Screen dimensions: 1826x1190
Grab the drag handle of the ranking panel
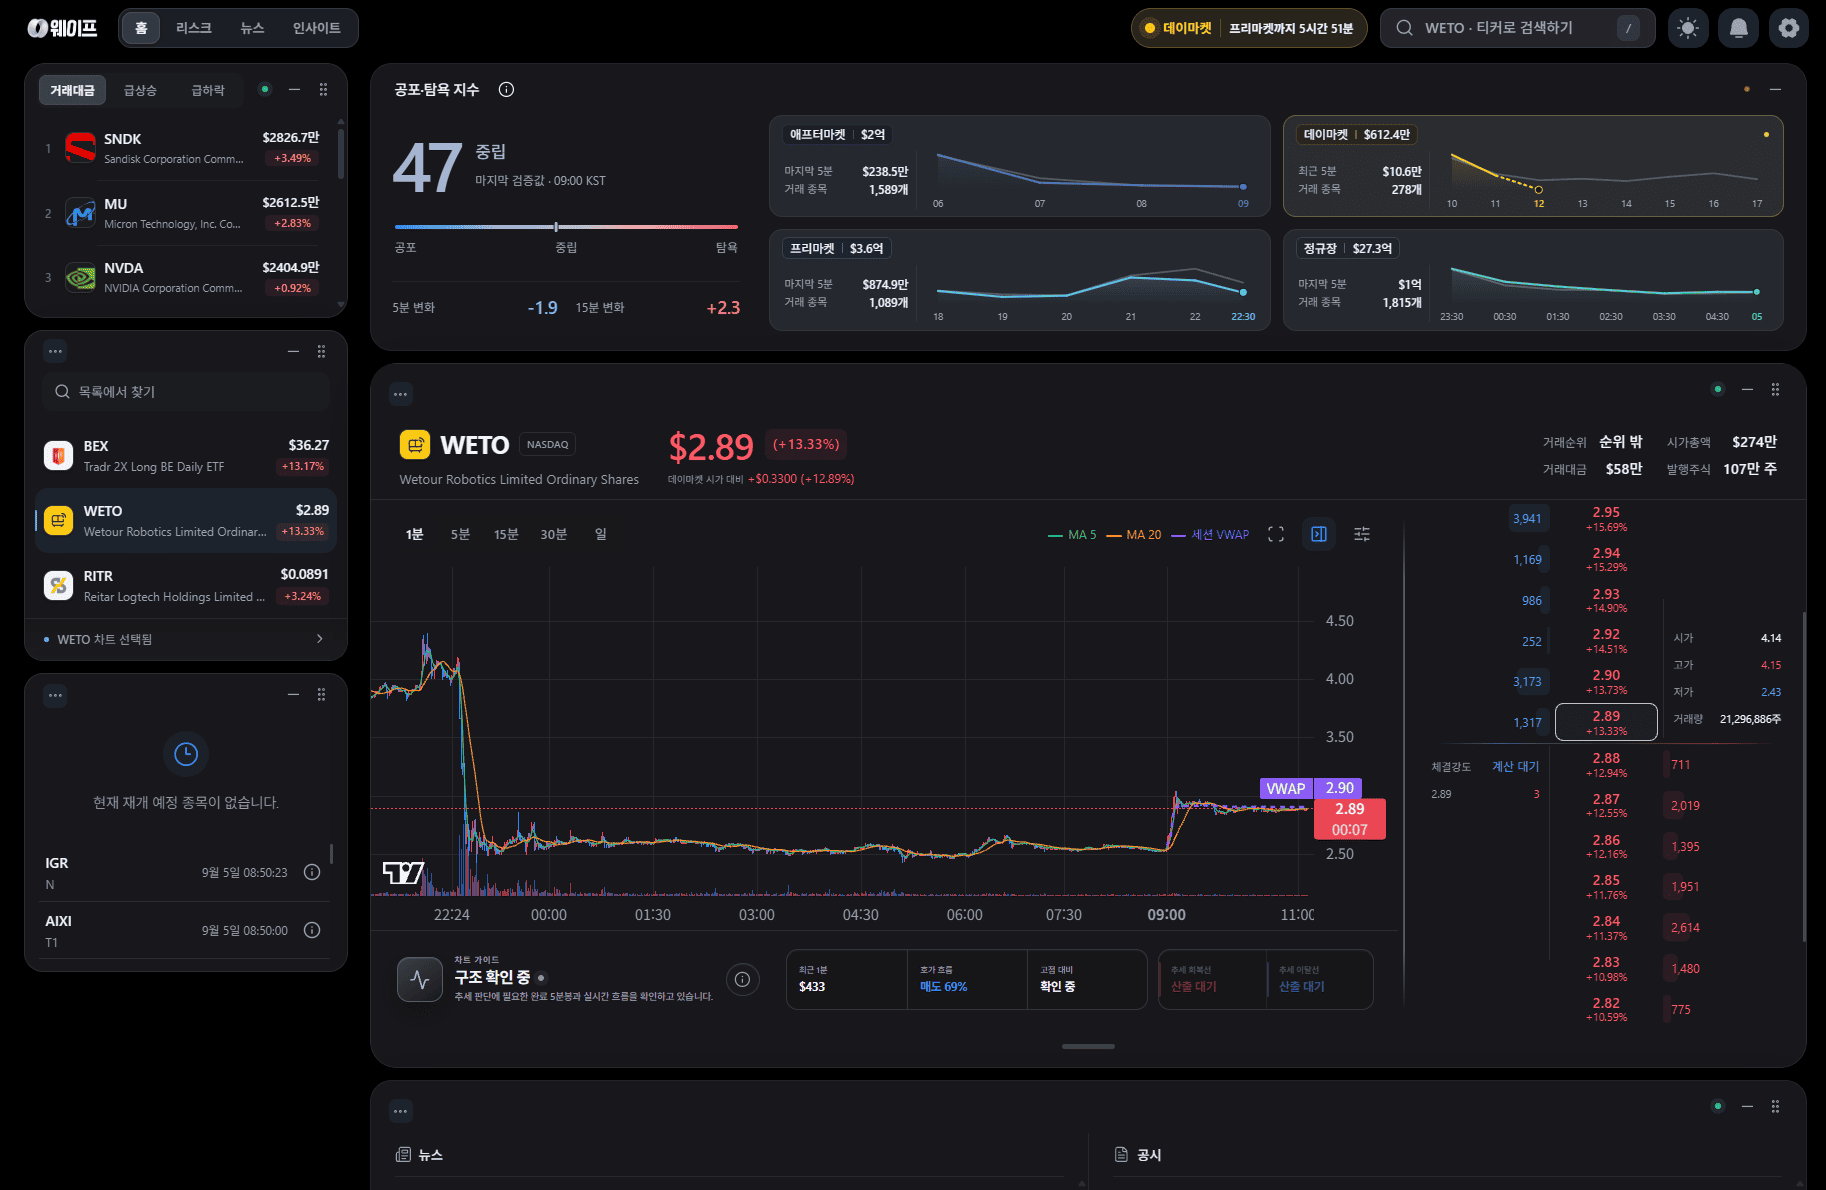tap(323, 90)
